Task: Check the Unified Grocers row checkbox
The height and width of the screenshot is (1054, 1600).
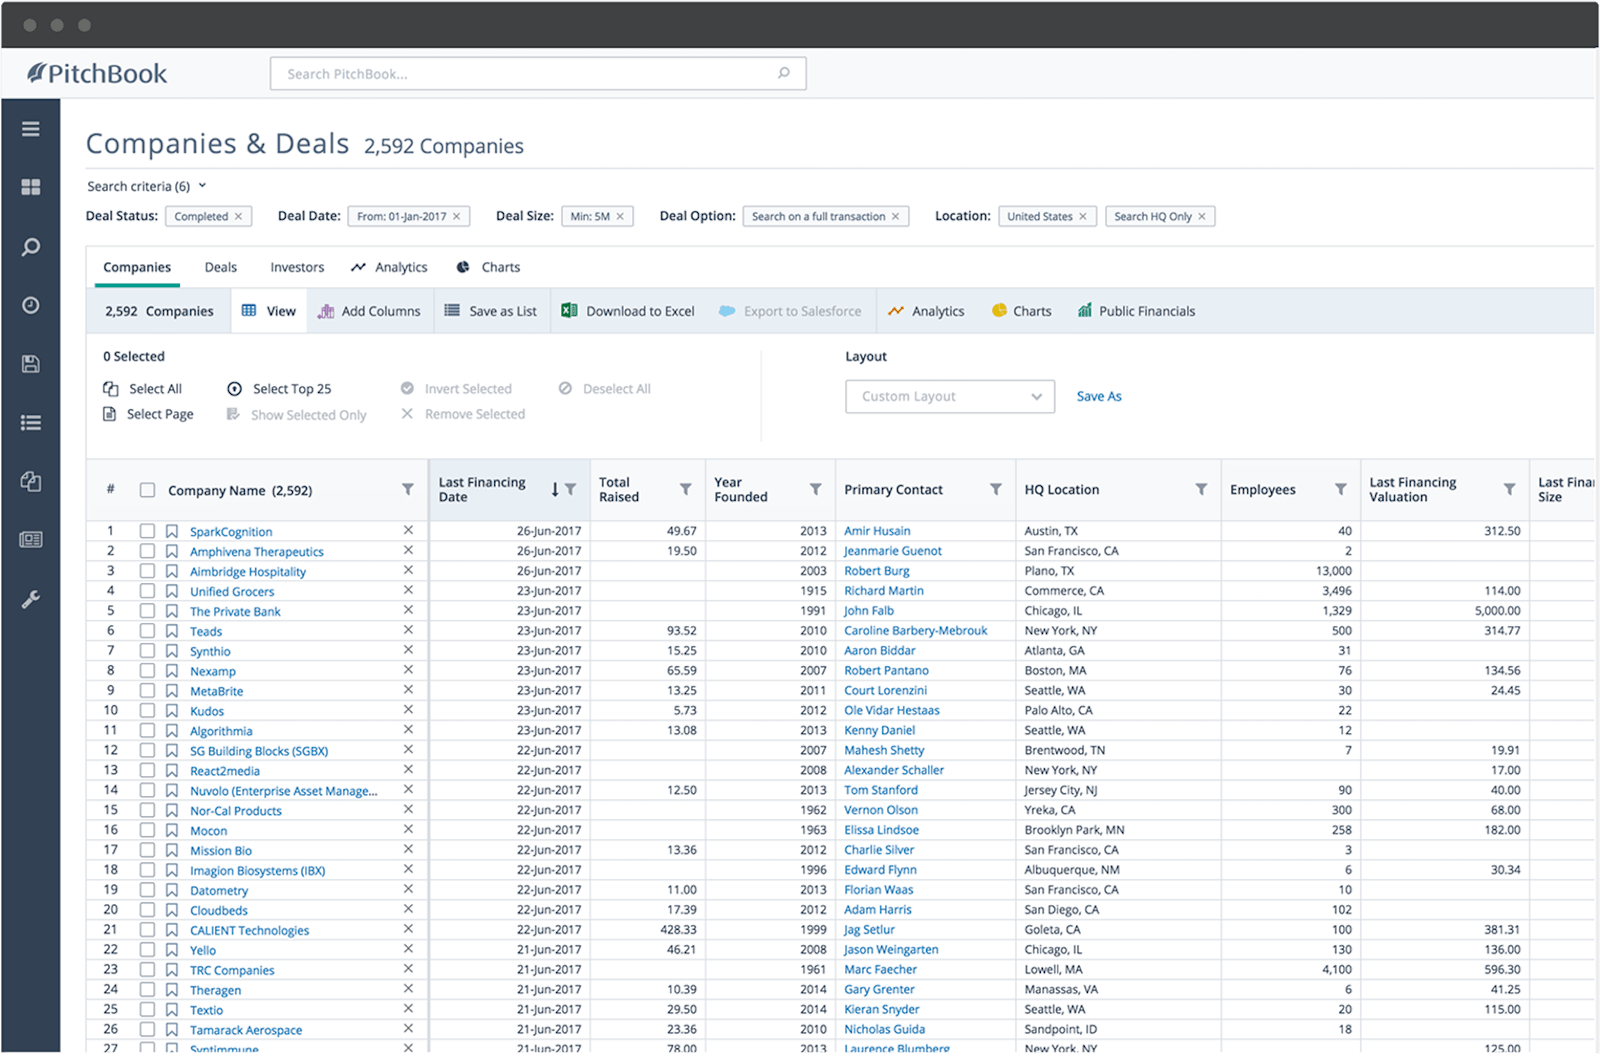Action: (147, 591)
